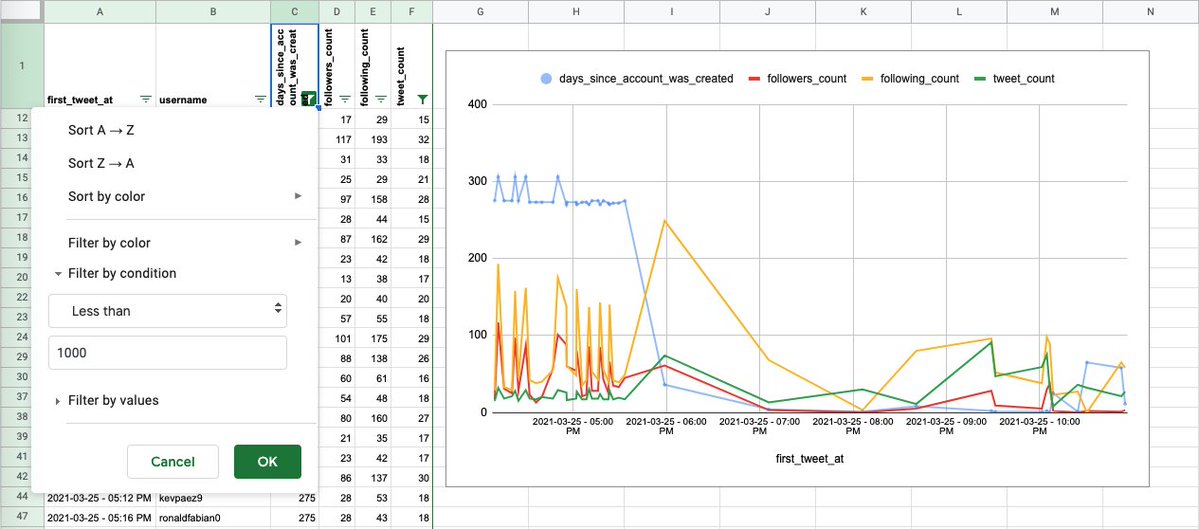
Task: Collapse Filter by condition section
Action: (x=115, y=274)
